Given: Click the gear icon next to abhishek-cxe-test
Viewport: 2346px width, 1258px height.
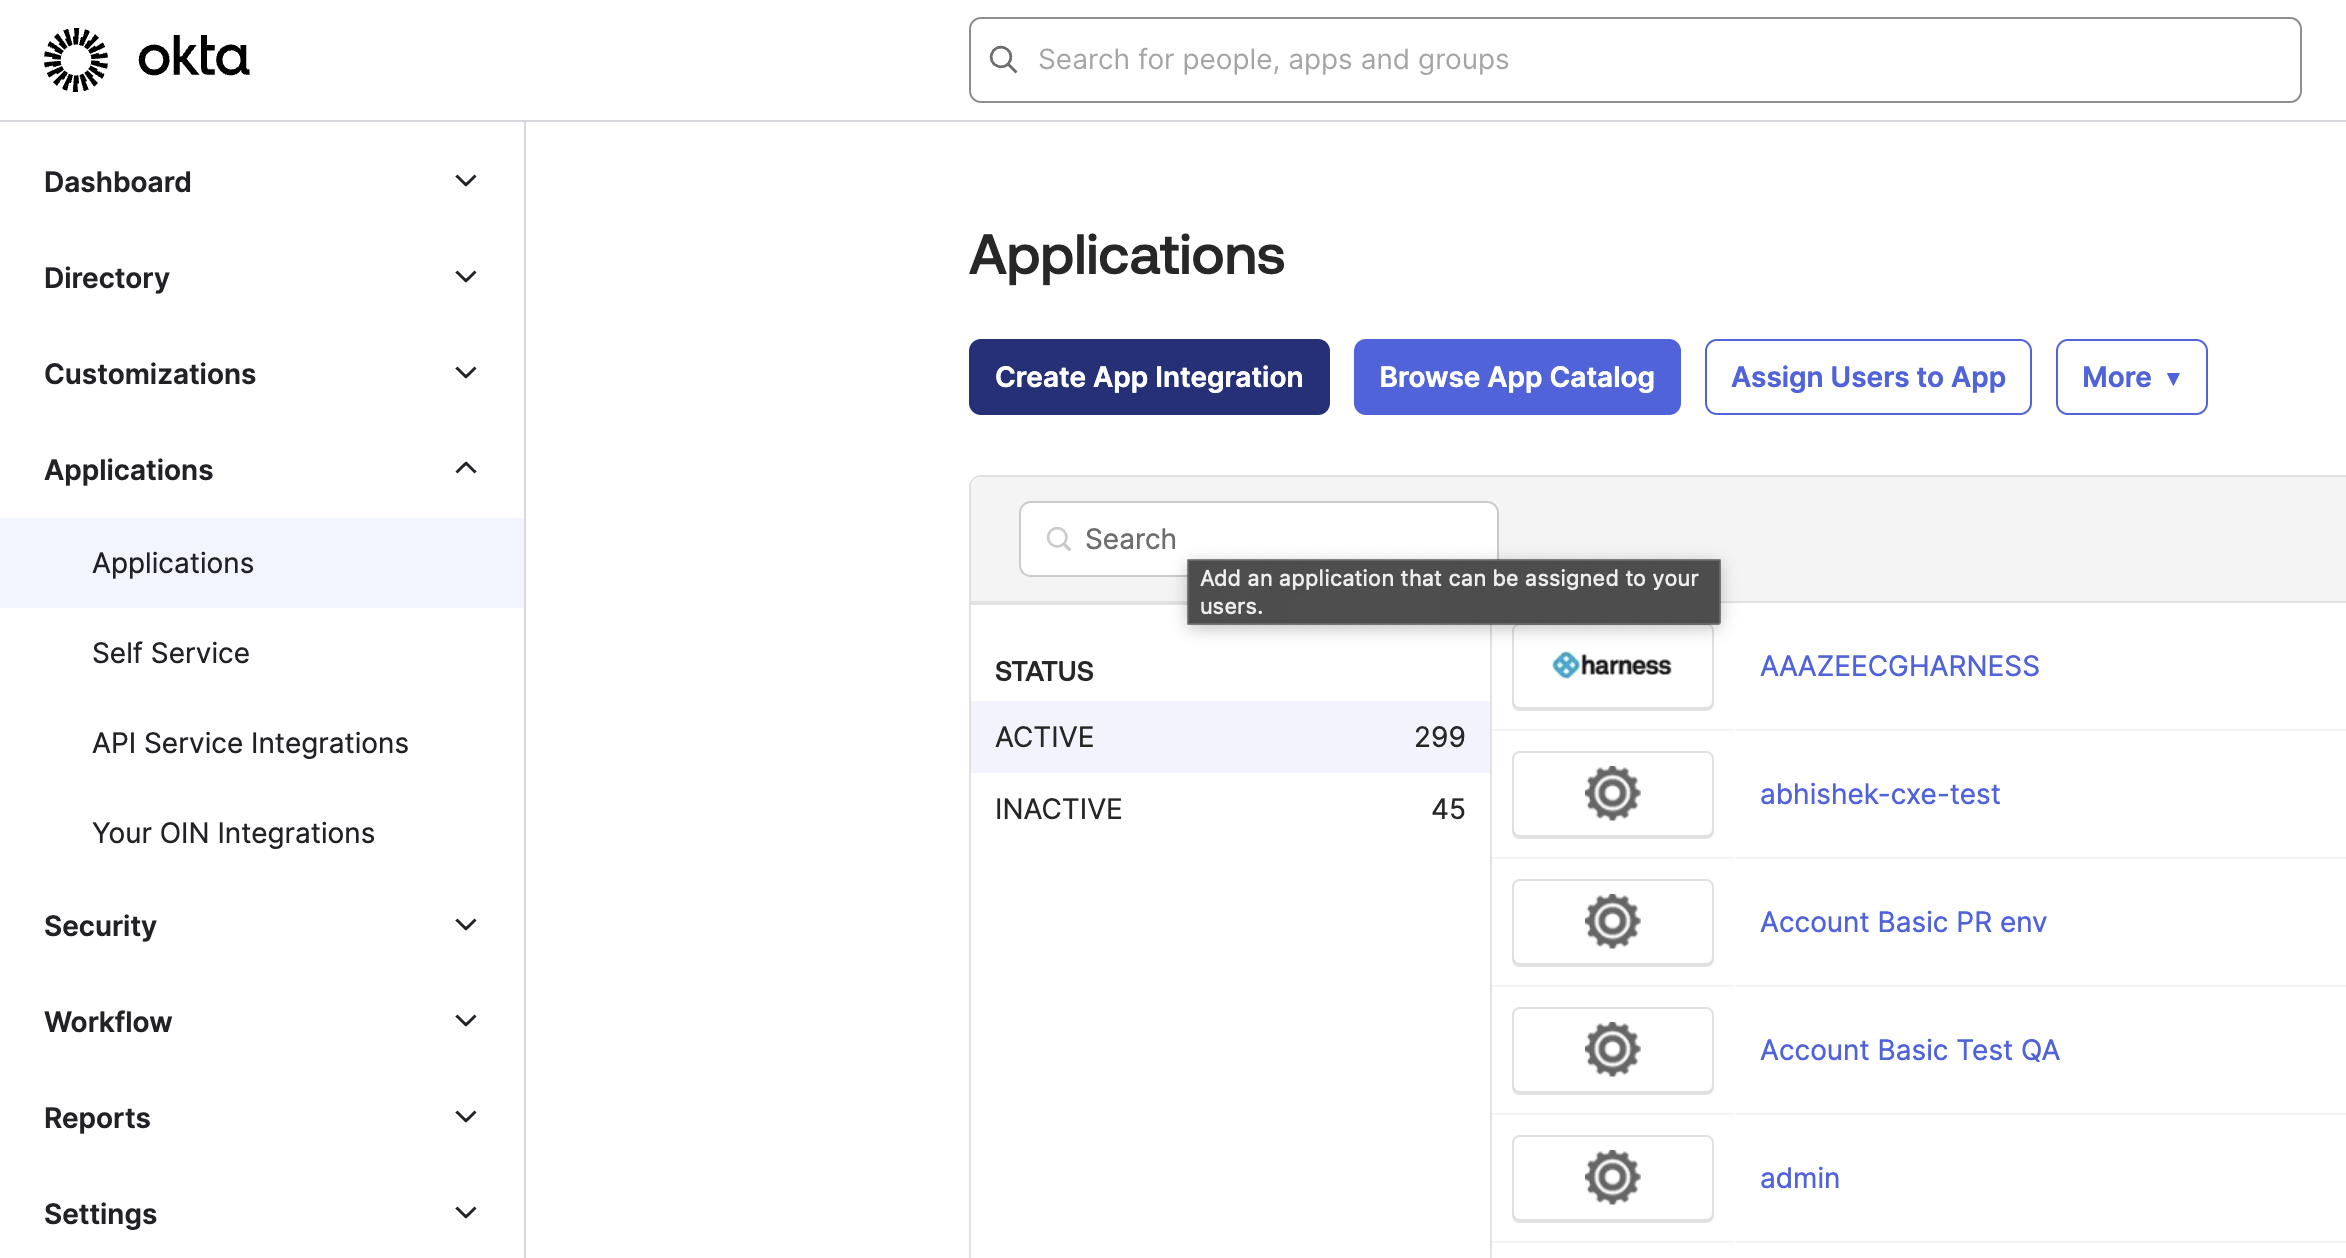Looking at the screenshot, I should 1611,794.
